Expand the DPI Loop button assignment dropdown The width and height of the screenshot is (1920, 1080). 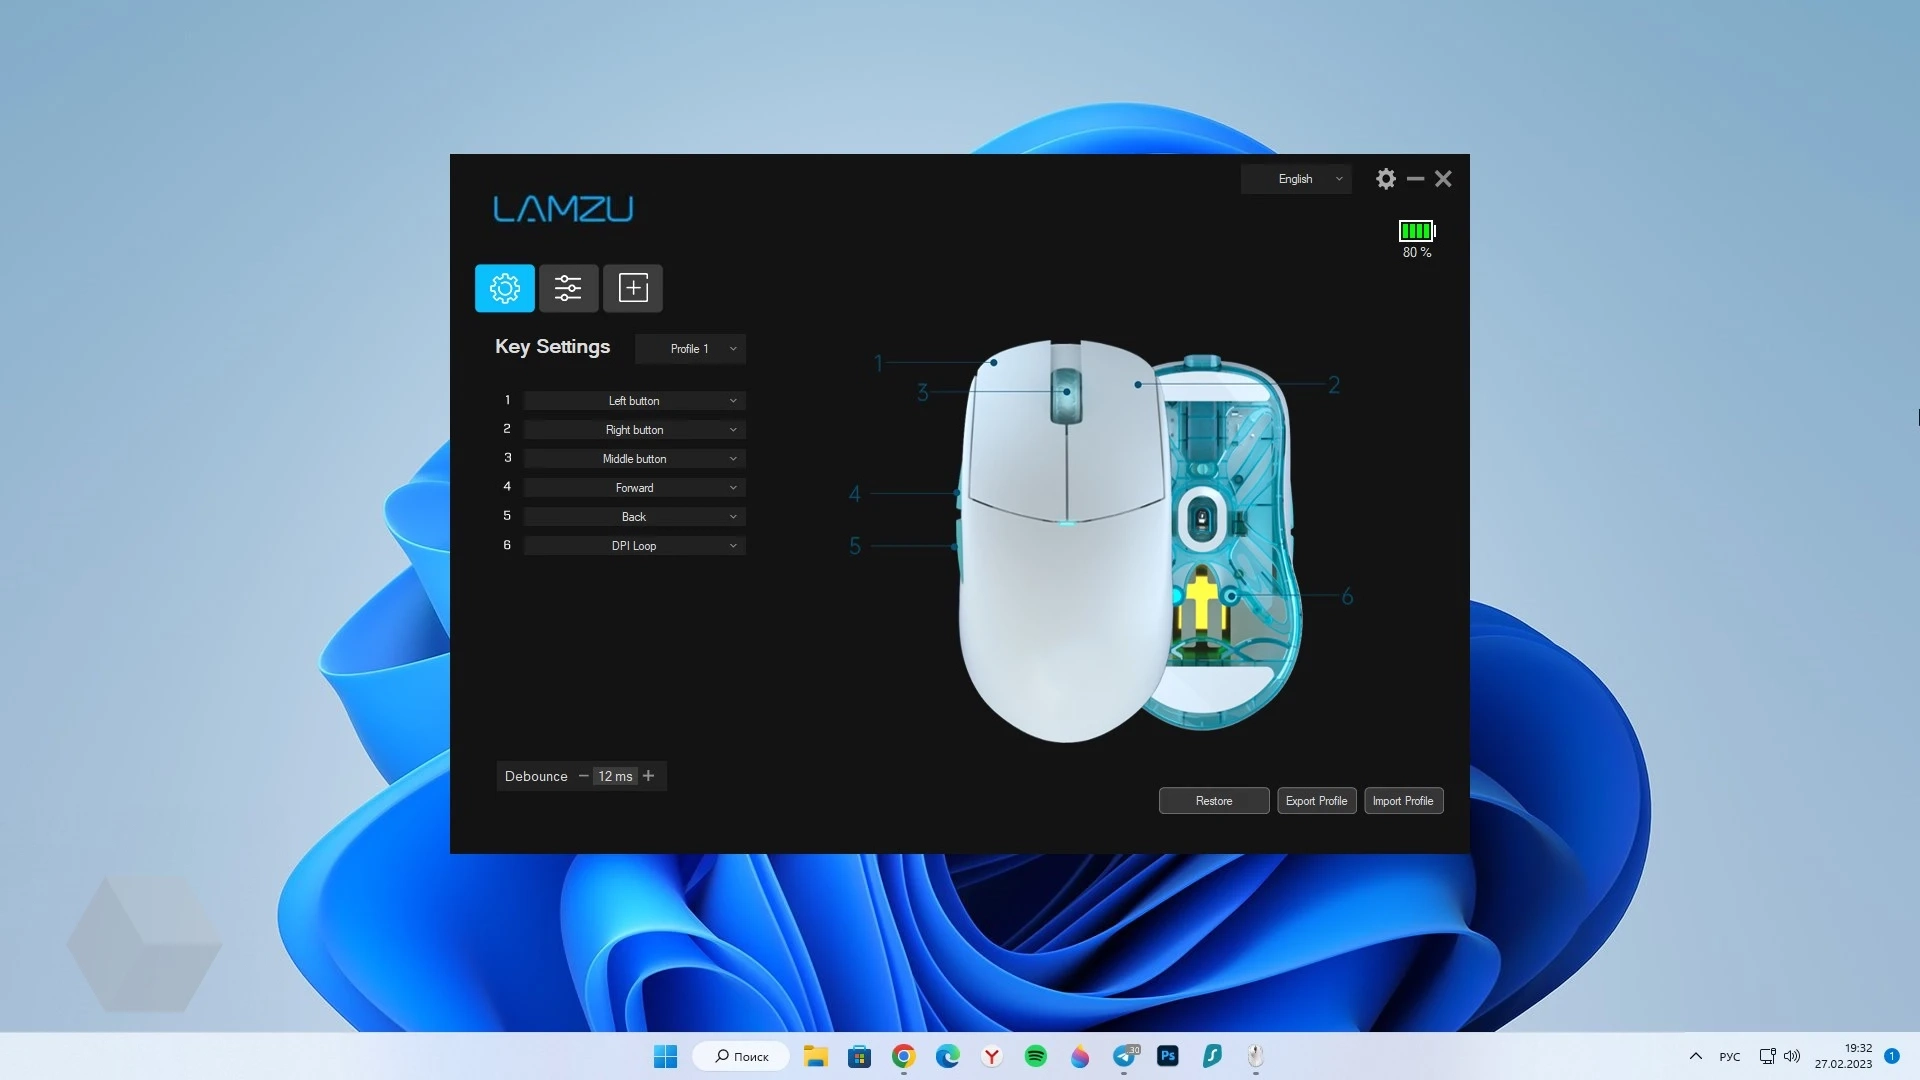[732, 545]
